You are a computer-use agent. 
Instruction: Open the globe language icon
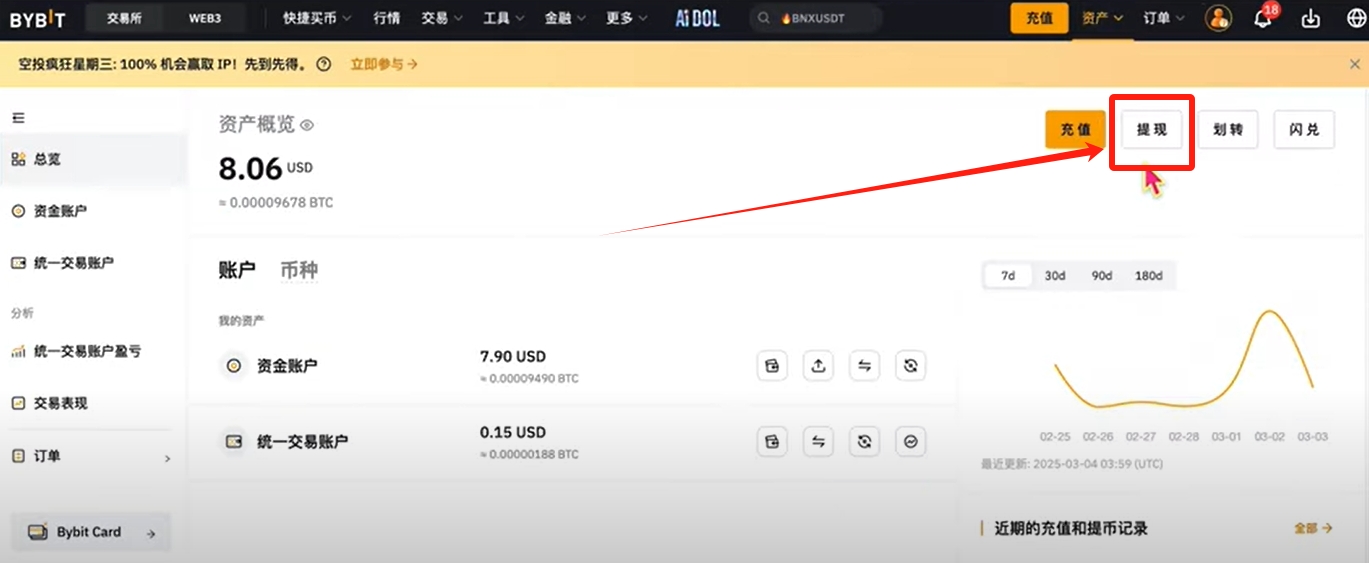tap(1356, 18)
